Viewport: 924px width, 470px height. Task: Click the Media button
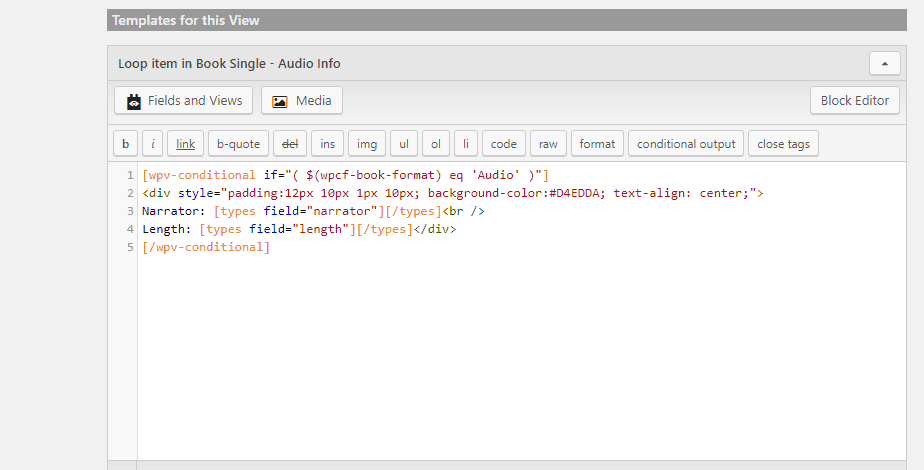click(x=302, y=101)
